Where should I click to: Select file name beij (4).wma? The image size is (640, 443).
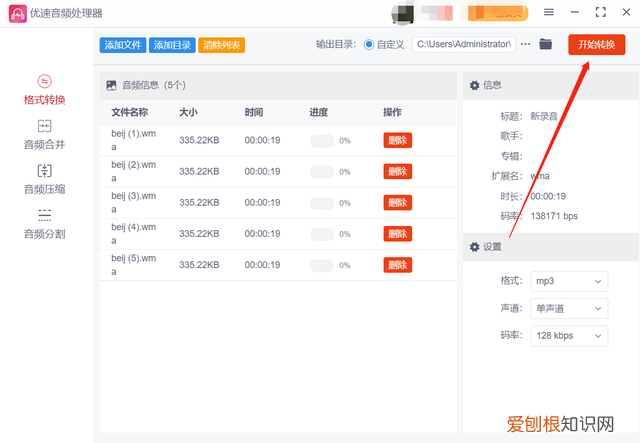point(133,234)
